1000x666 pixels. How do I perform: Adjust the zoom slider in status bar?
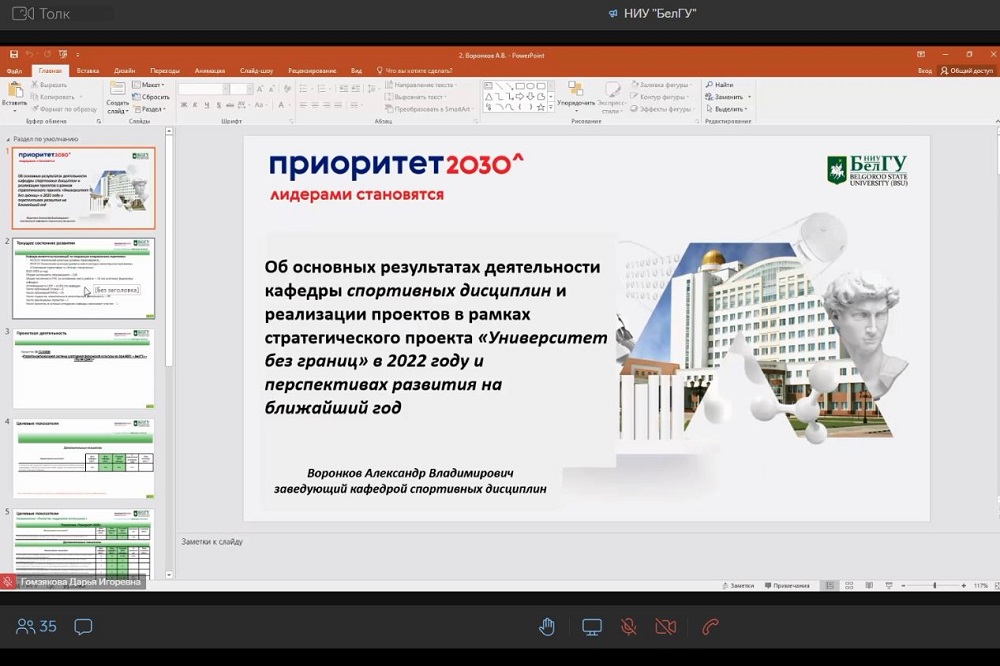pyautogui.click(x=935, y=585)
